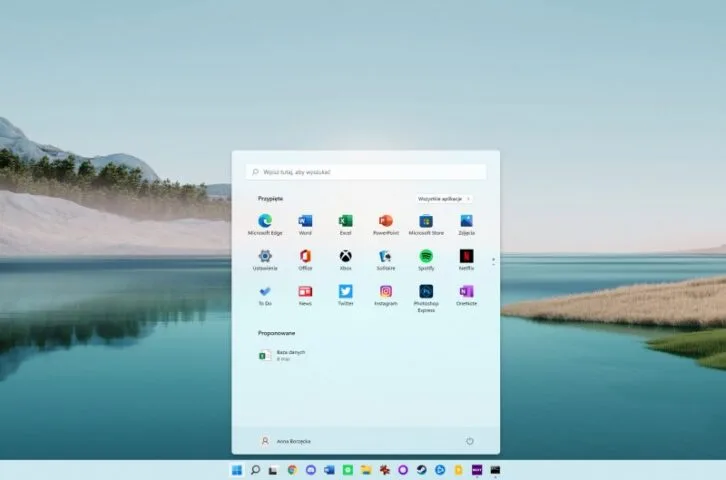Open the Instagram app
Viewport: 726px width, 480px height.
[x=386, y=295]
